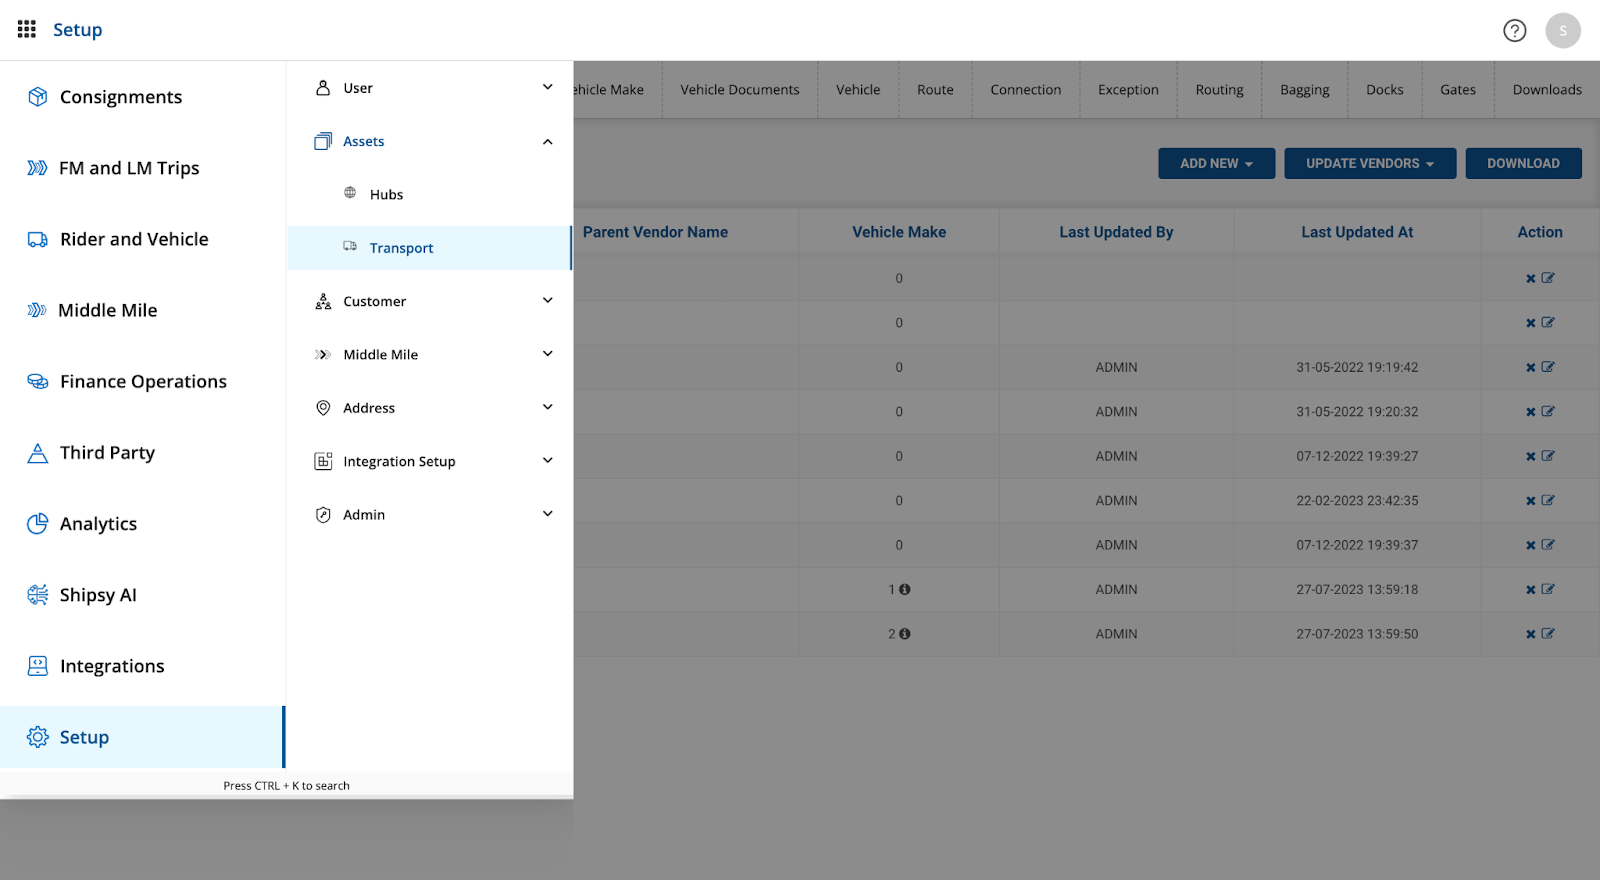Viewport: 1600px width, 880px height.
Task: Click info icon beside vehicle make count 1
Action: pyautogui.click(x=905, y=590)
